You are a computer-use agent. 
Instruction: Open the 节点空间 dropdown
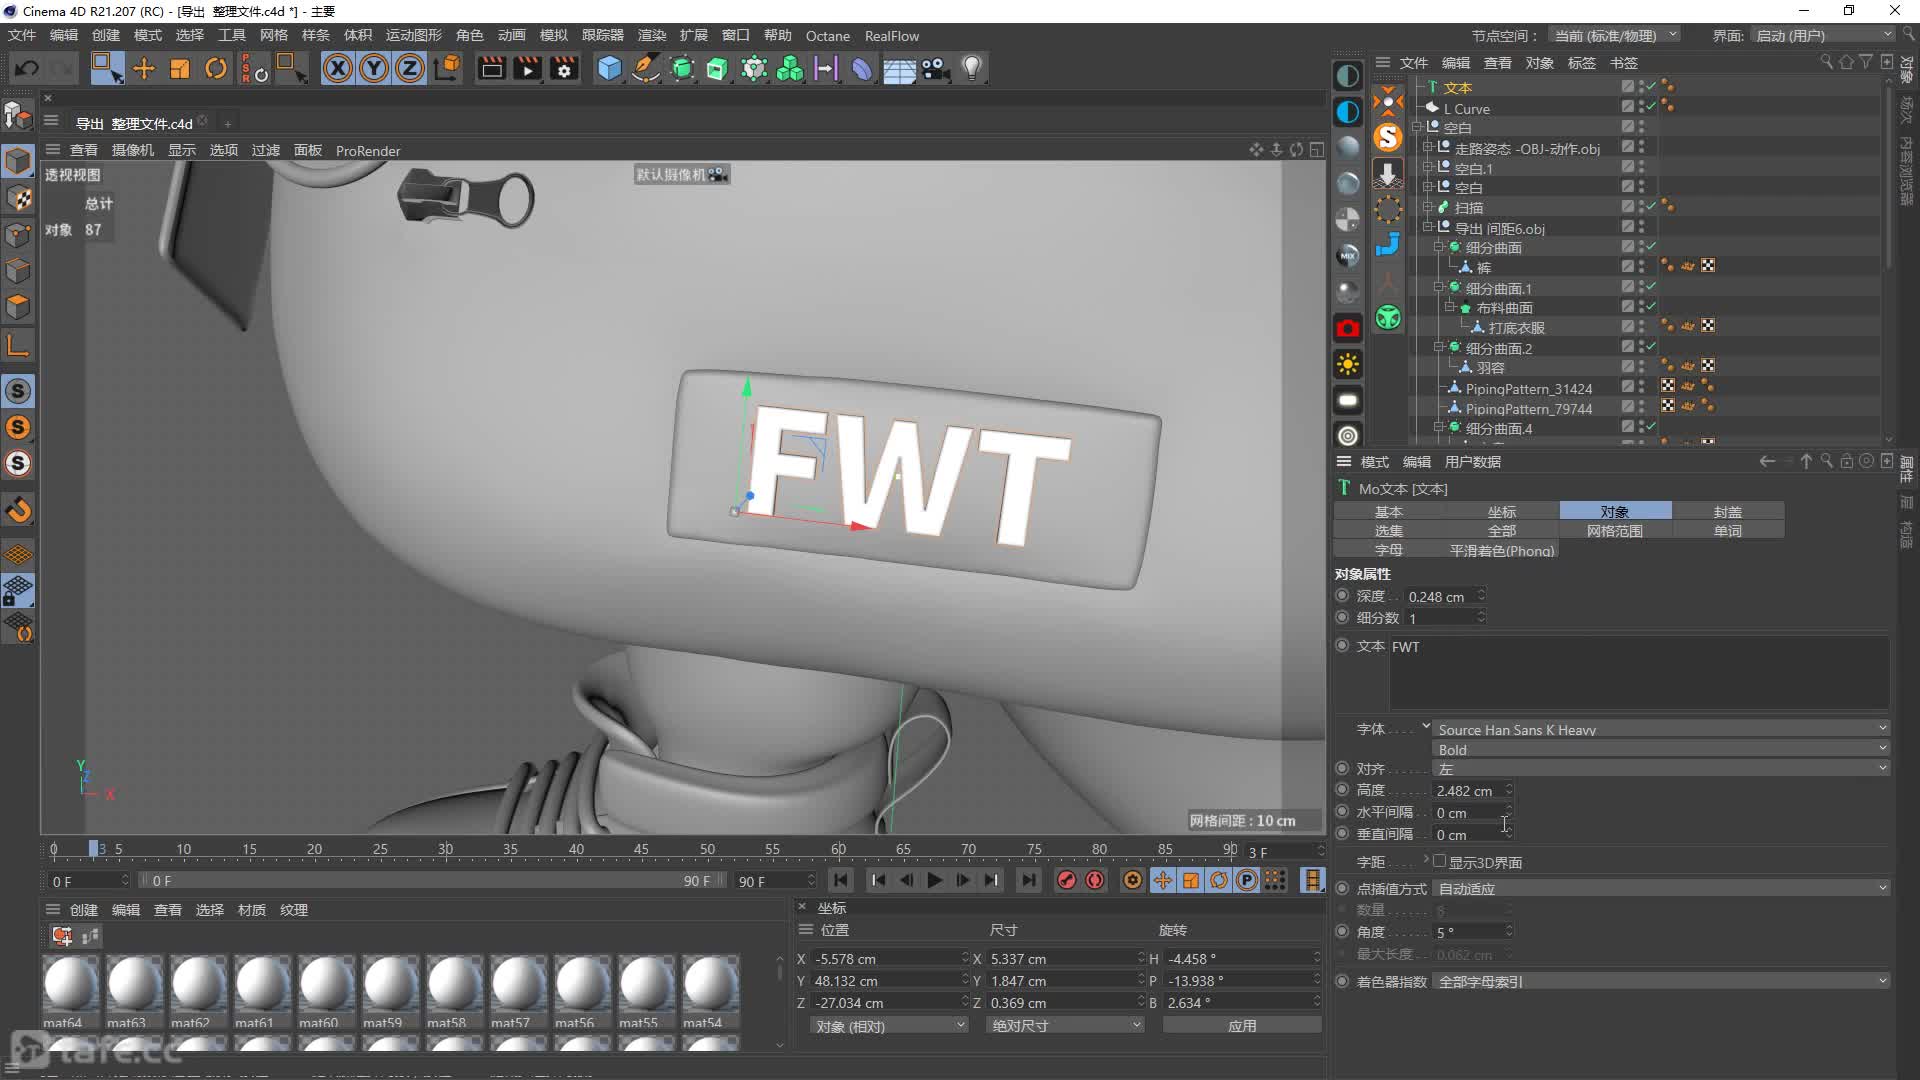click(x=1613, y=36)
